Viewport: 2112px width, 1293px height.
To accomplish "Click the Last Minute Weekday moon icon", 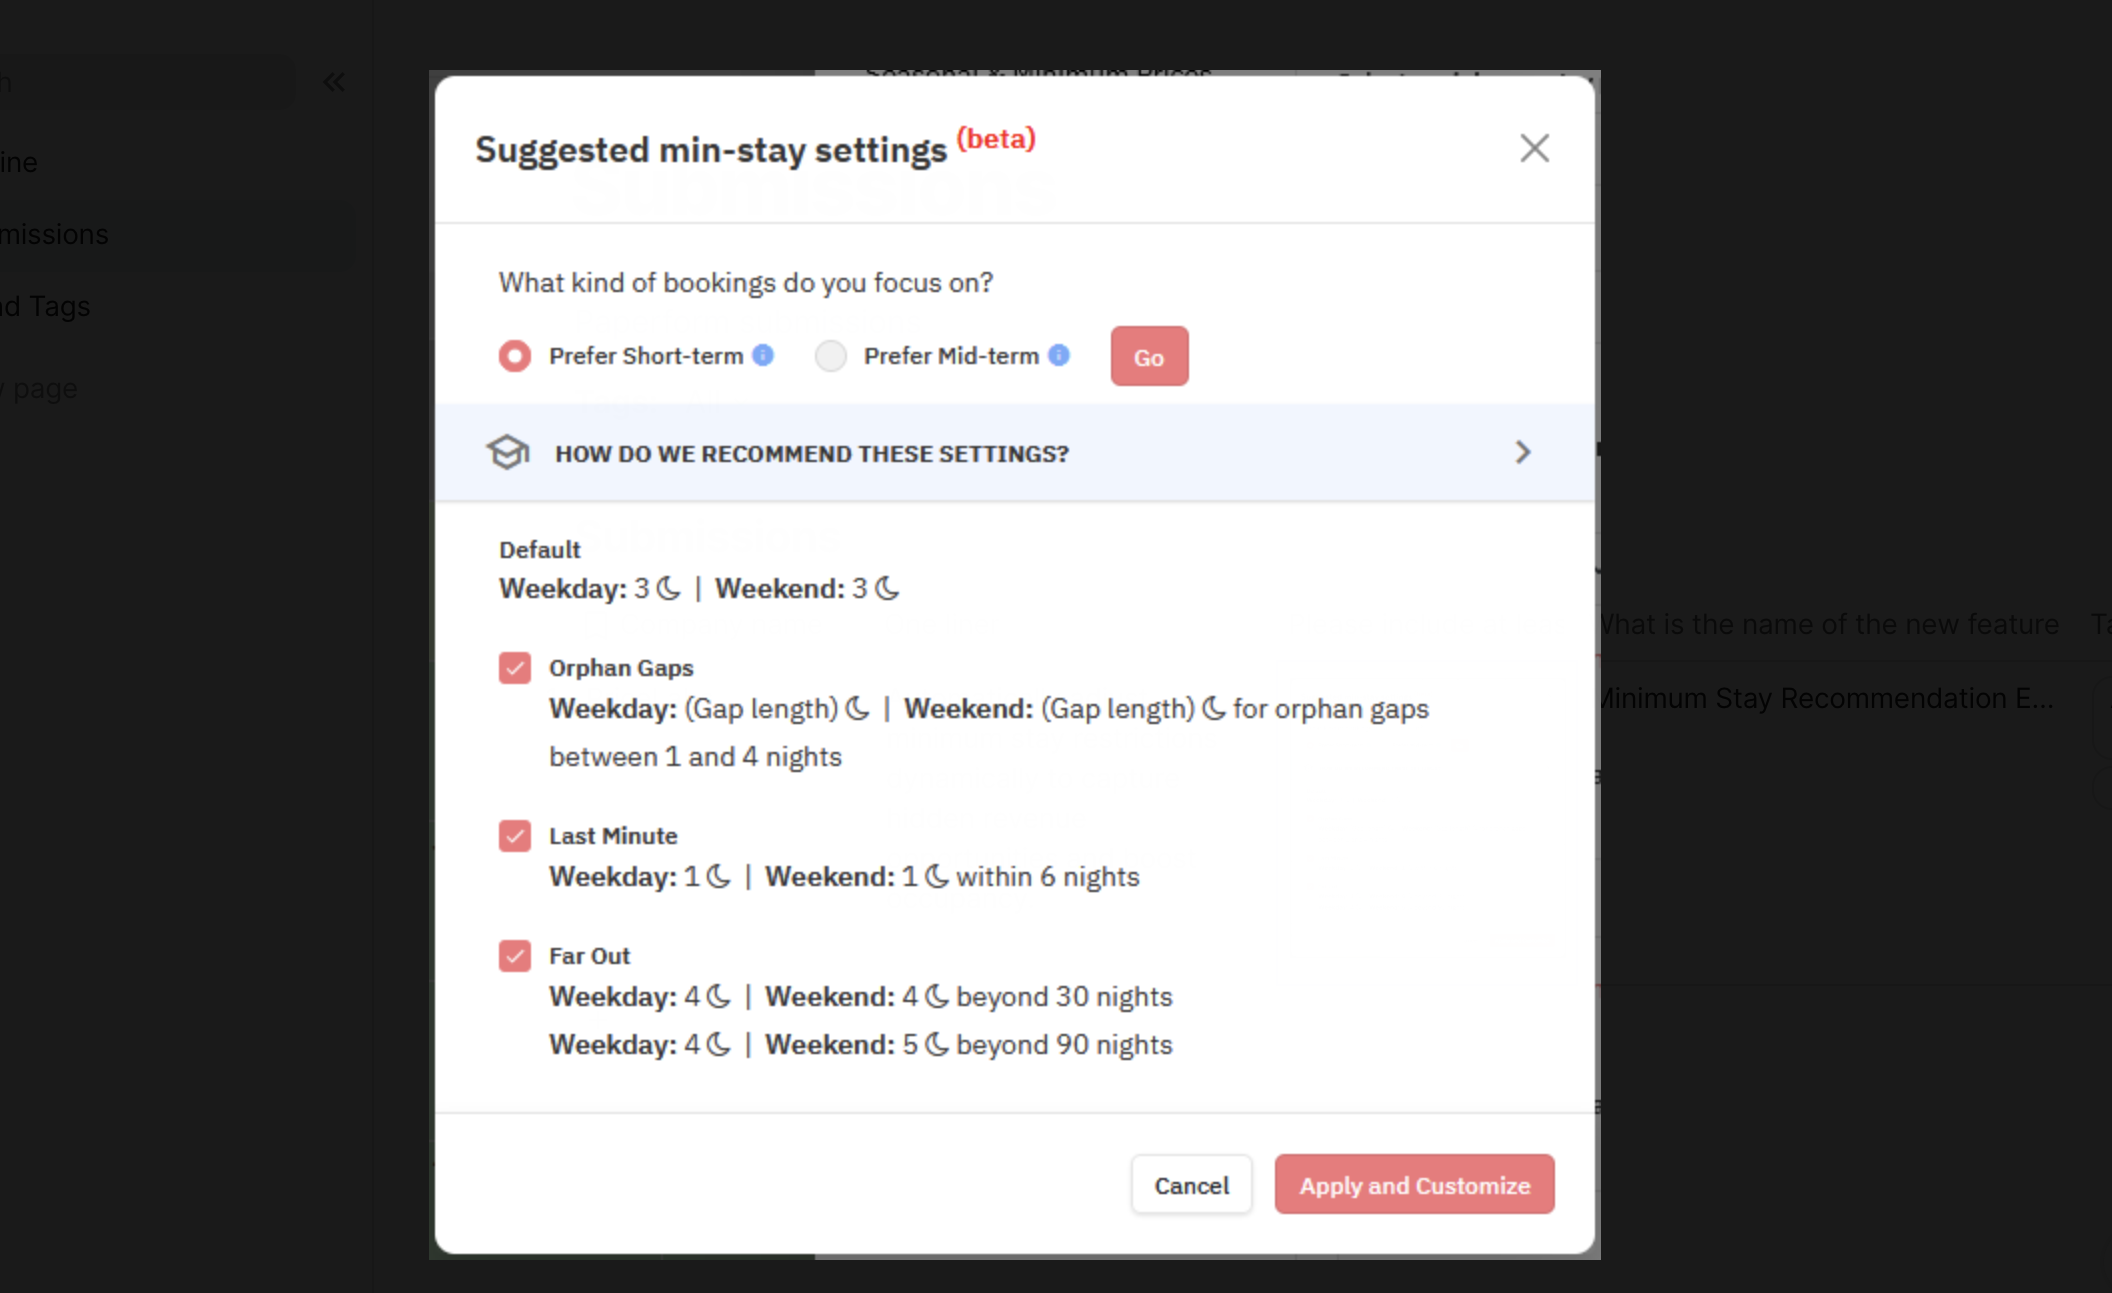I will click(718, 876).
